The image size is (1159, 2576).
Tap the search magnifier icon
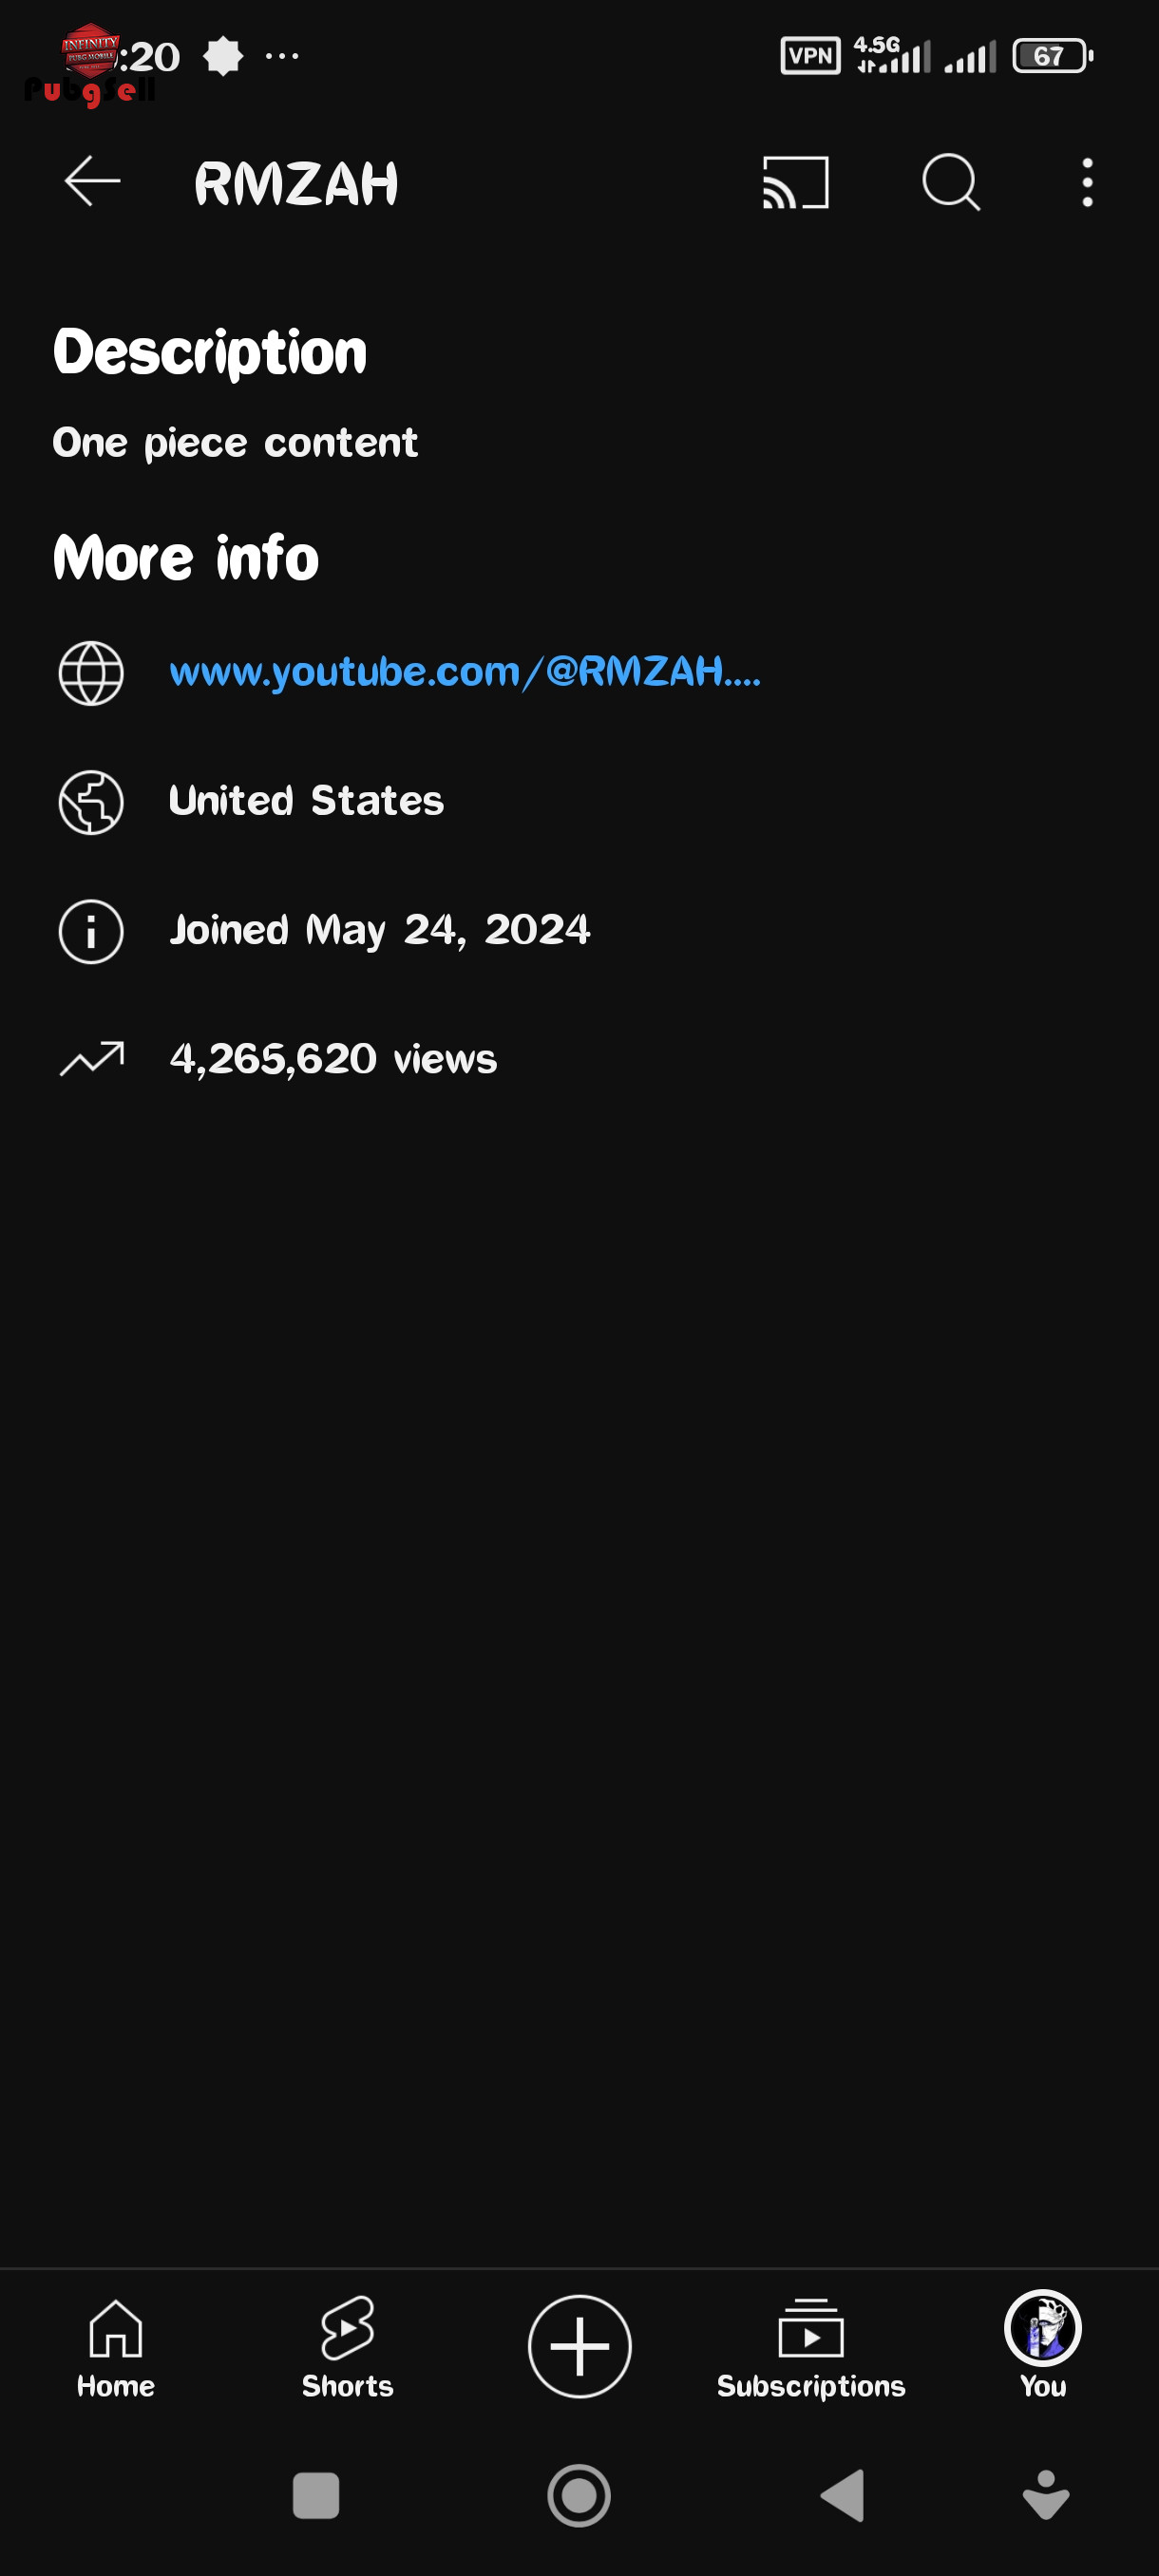tap(950, 182)
